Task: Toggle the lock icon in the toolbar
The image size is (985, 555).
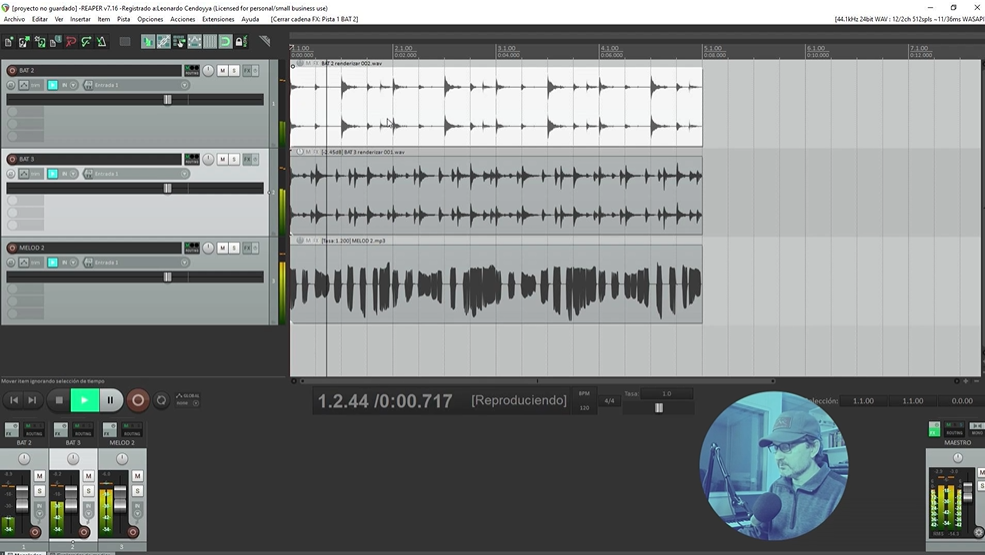Action: [x=241, y=41]
